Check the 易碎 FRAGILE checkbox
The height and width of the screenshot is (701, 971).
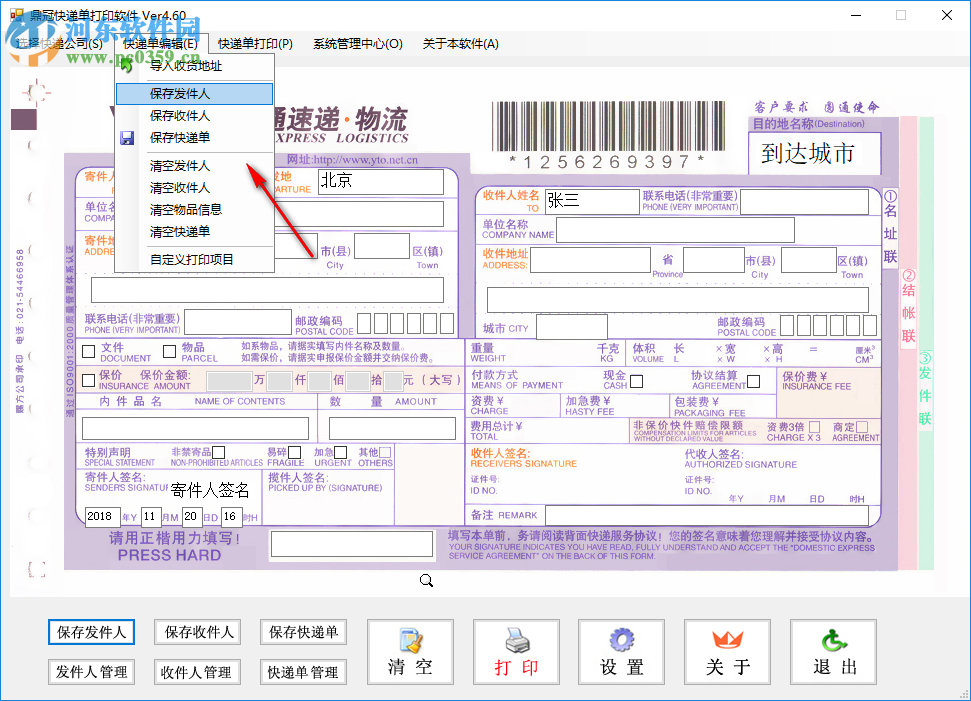pyautogui.click(x=294, y=453)
